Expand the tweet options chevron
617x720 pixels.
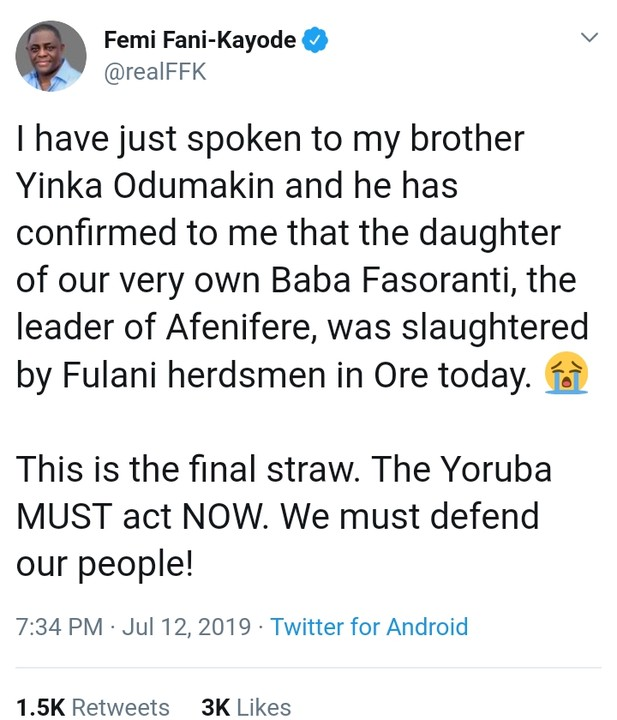pyautogui.click(x=589, y=39)
